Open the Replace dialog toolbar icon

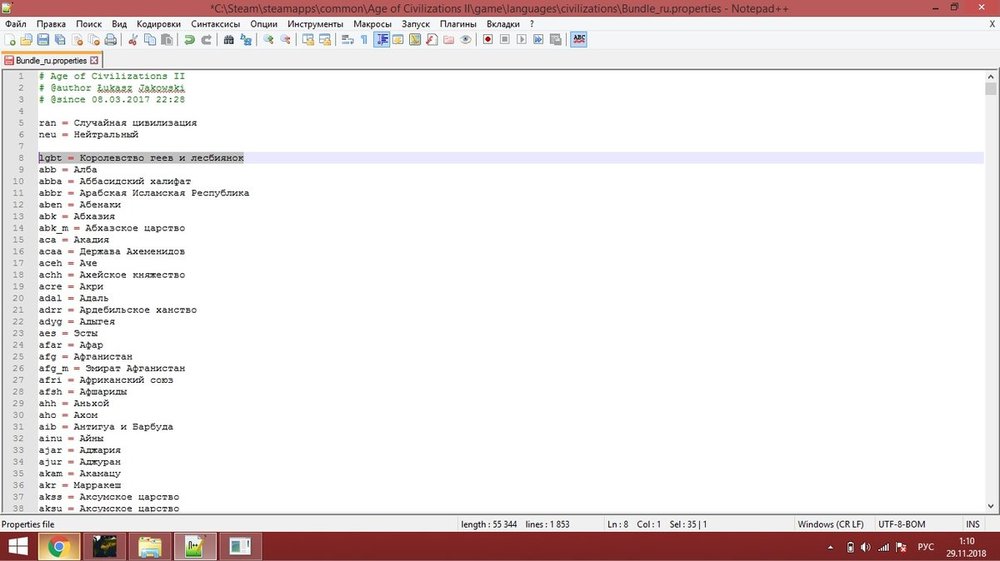[x=246, y=40]
